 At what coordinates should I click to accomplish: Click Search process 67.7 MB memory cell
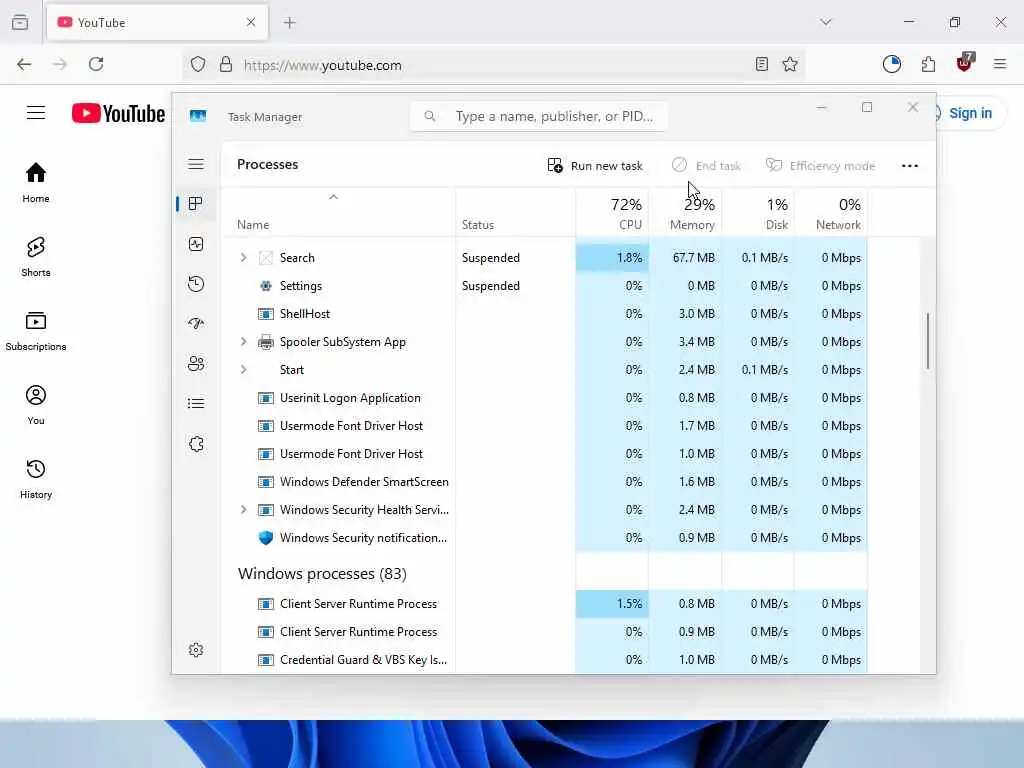[x=685, y=257]
